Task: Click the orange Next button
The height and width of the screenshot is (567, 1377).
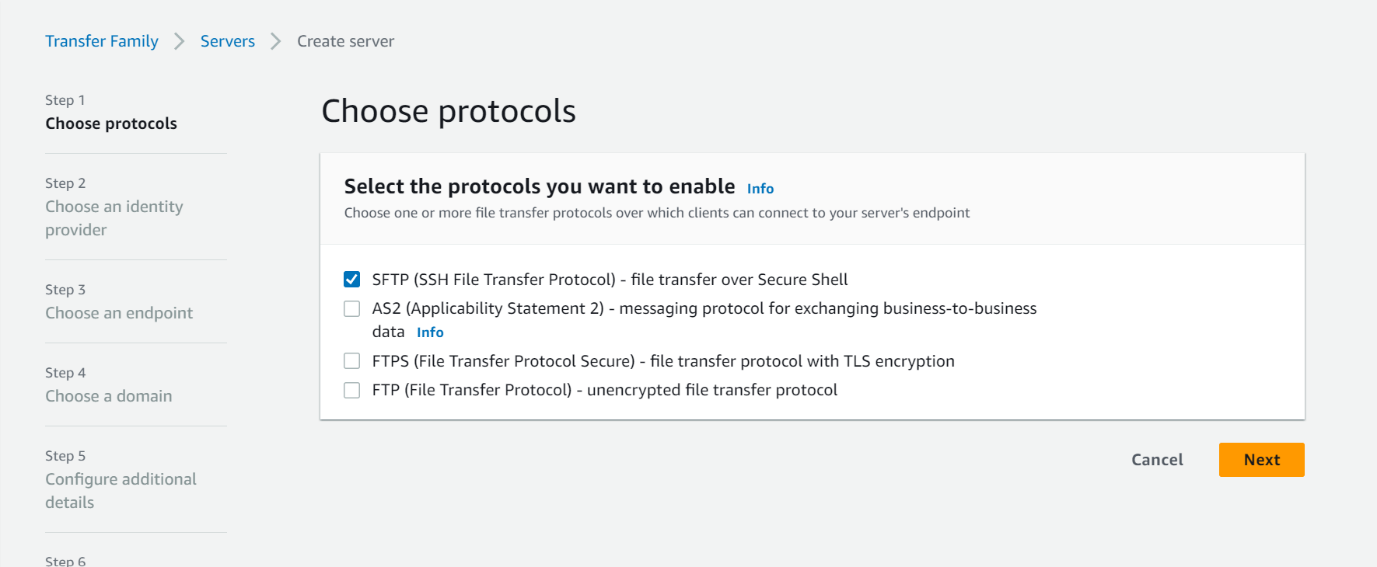Action: [x=1261, y=460]
